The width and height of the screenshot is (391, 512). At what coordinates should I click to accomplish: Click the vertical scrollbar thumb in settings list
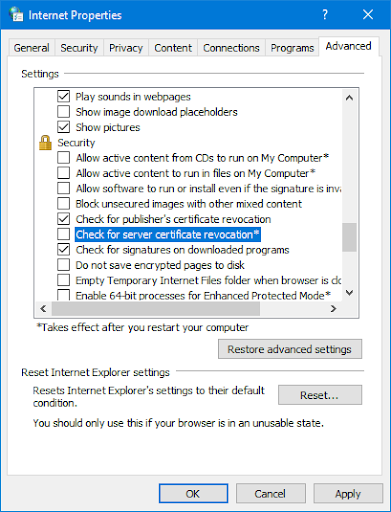349,237
